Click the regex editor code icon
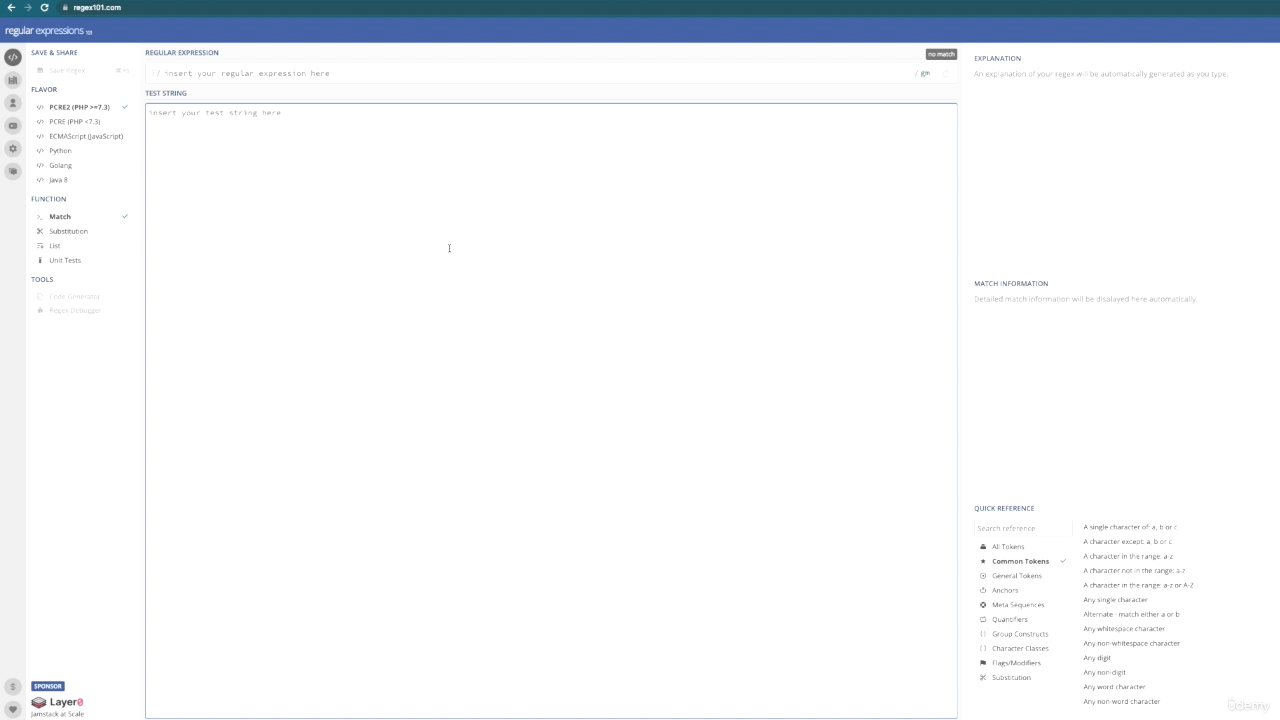1280x720 pixels. coord(13,57)
